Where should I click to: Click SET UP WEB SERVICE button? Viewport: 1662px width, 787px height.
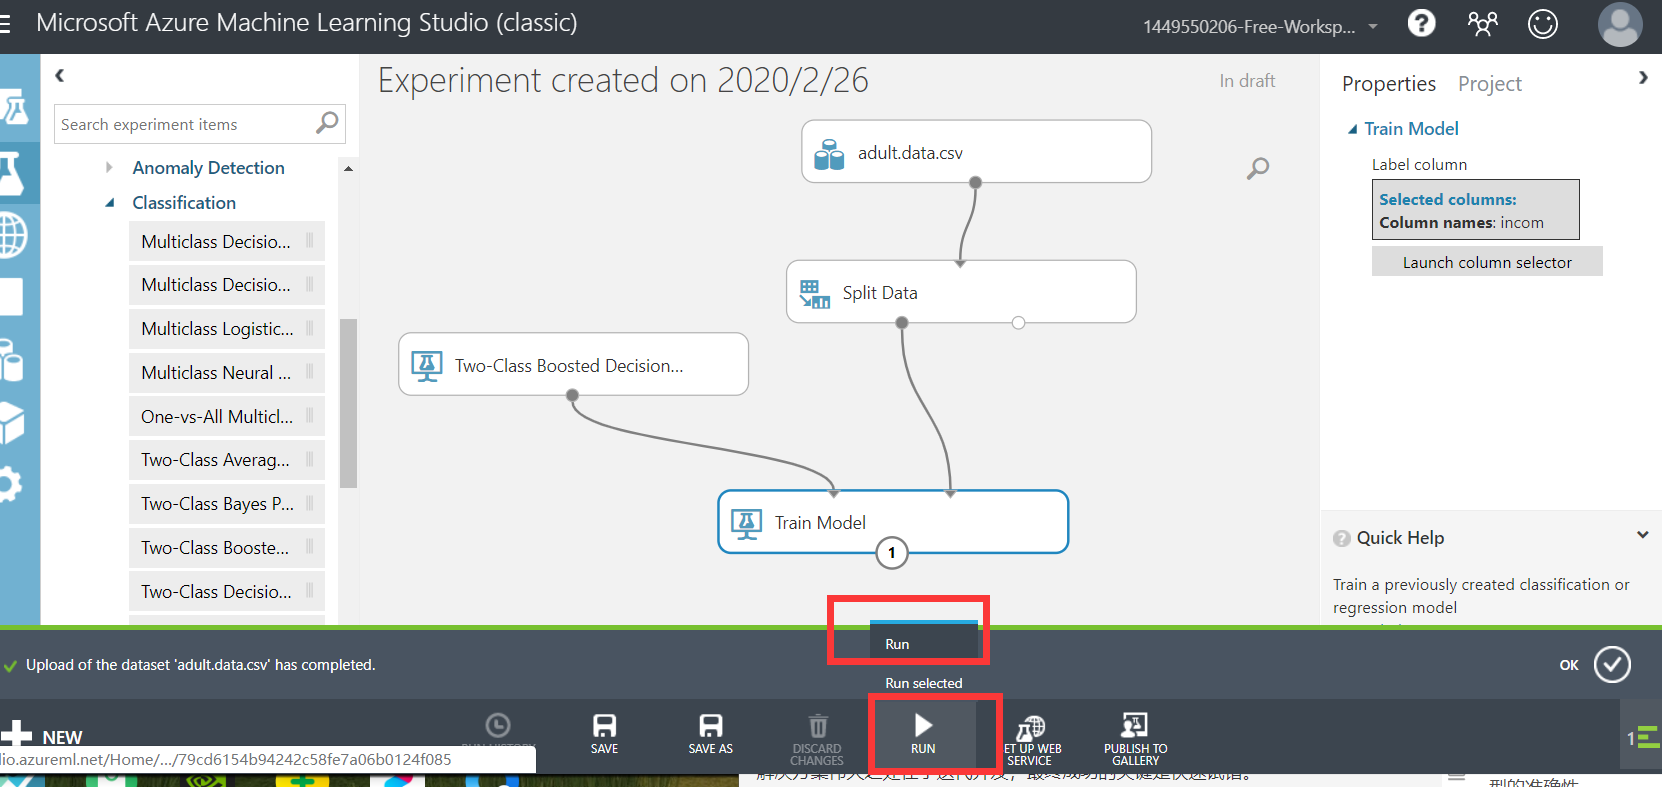(1032, 740)
